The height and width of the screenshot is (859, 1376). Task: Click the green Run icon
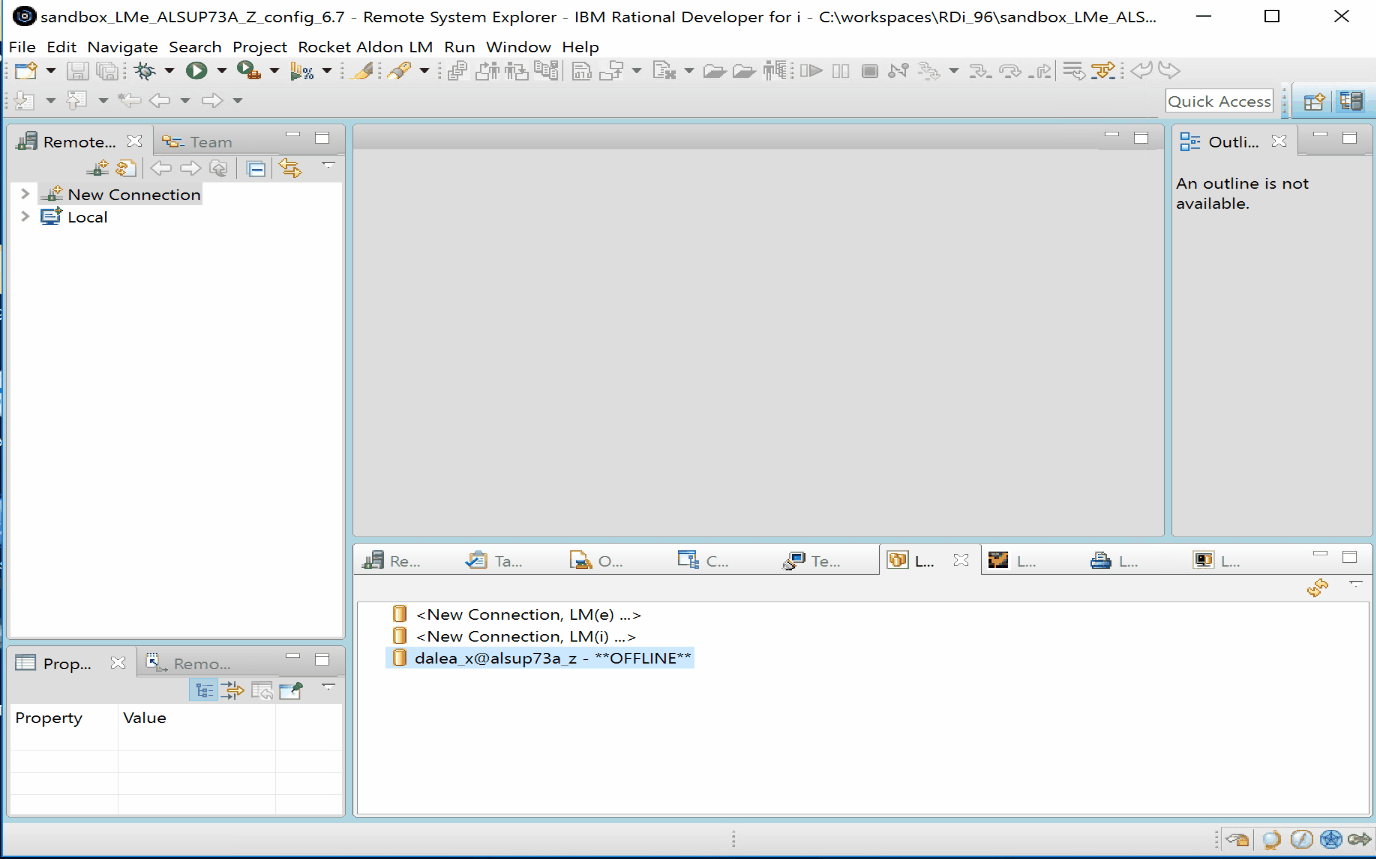point(196,70)
